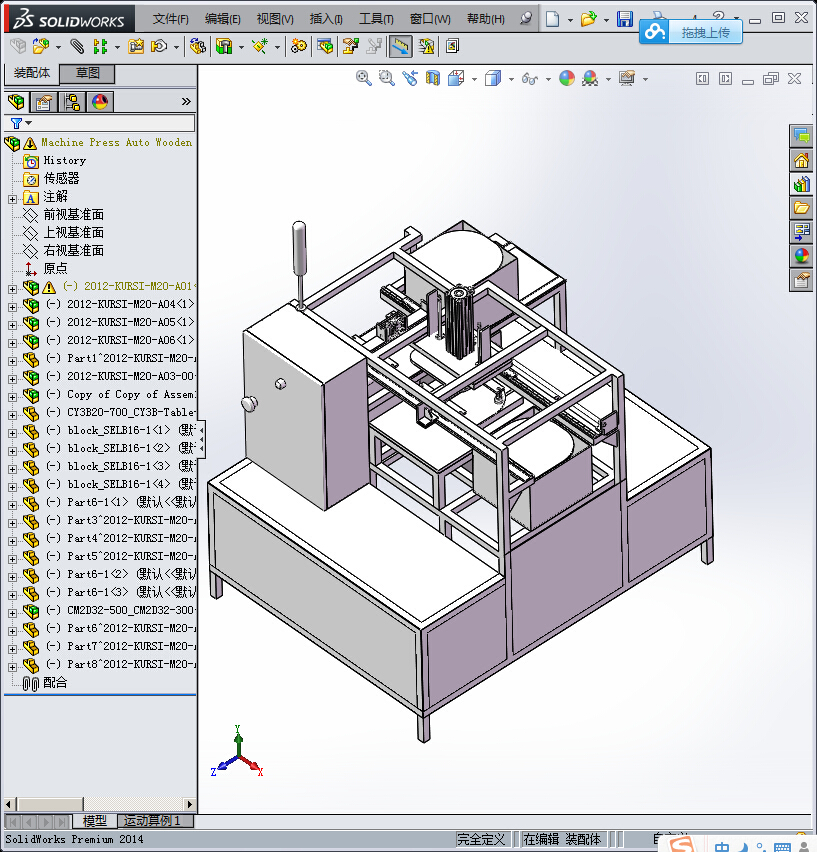Select the 右视基准面 plane
This screenshot has width=817, height=852.
tap(73, 250)
